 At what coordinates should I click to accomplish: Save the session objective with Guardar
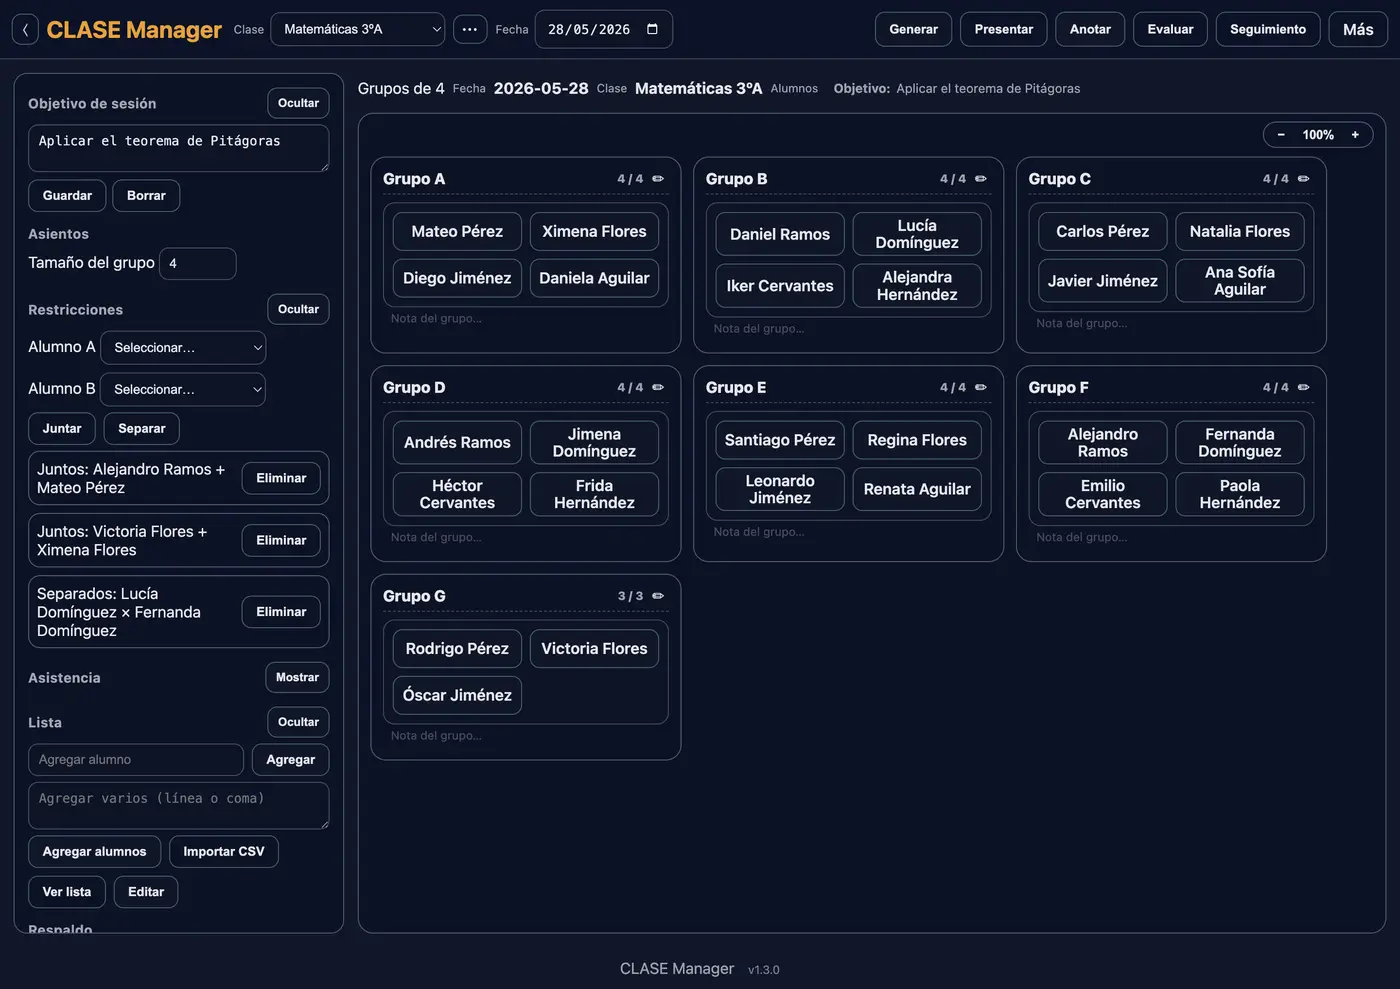[67, 196]
